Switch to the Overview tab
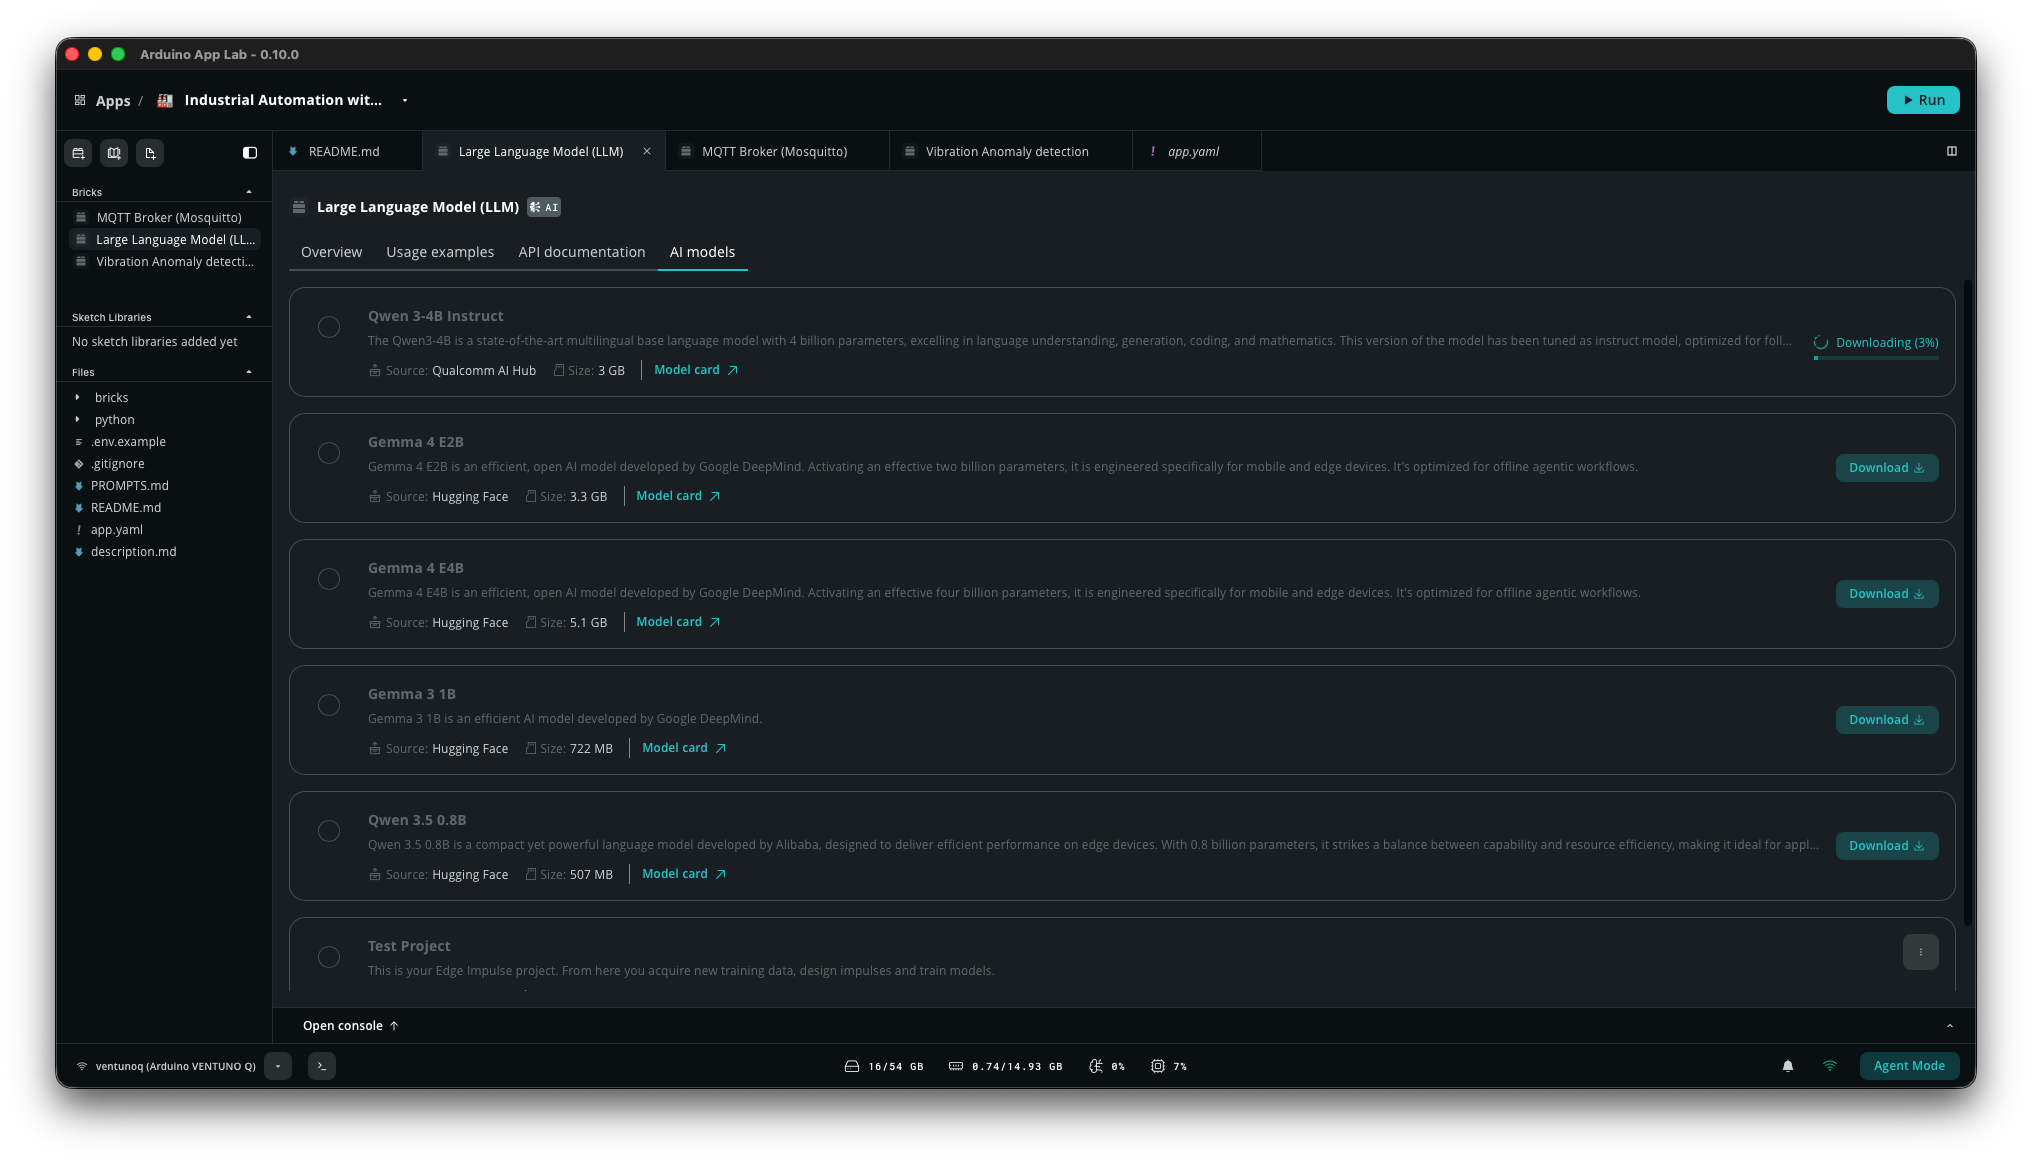Image resolution: width=2032 pixels, height=1162 pixels. coord(331,252)
